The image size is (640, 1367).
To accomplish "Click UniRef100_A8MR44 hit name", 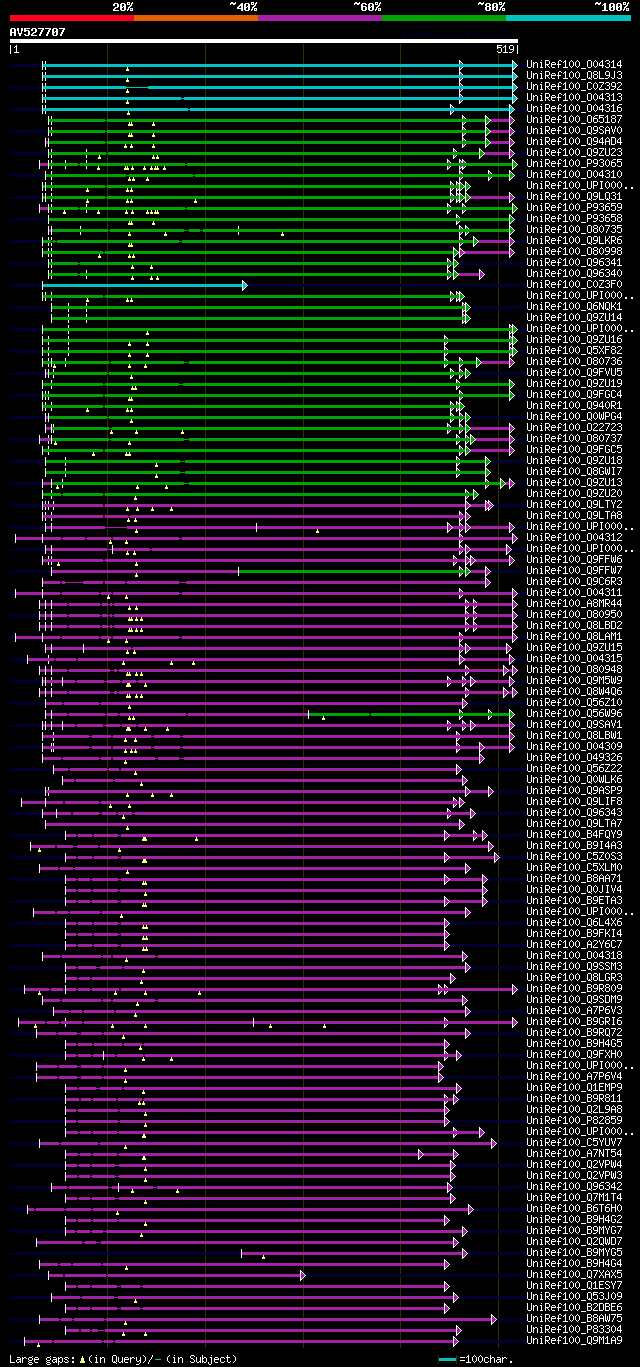I will (574, 603).
